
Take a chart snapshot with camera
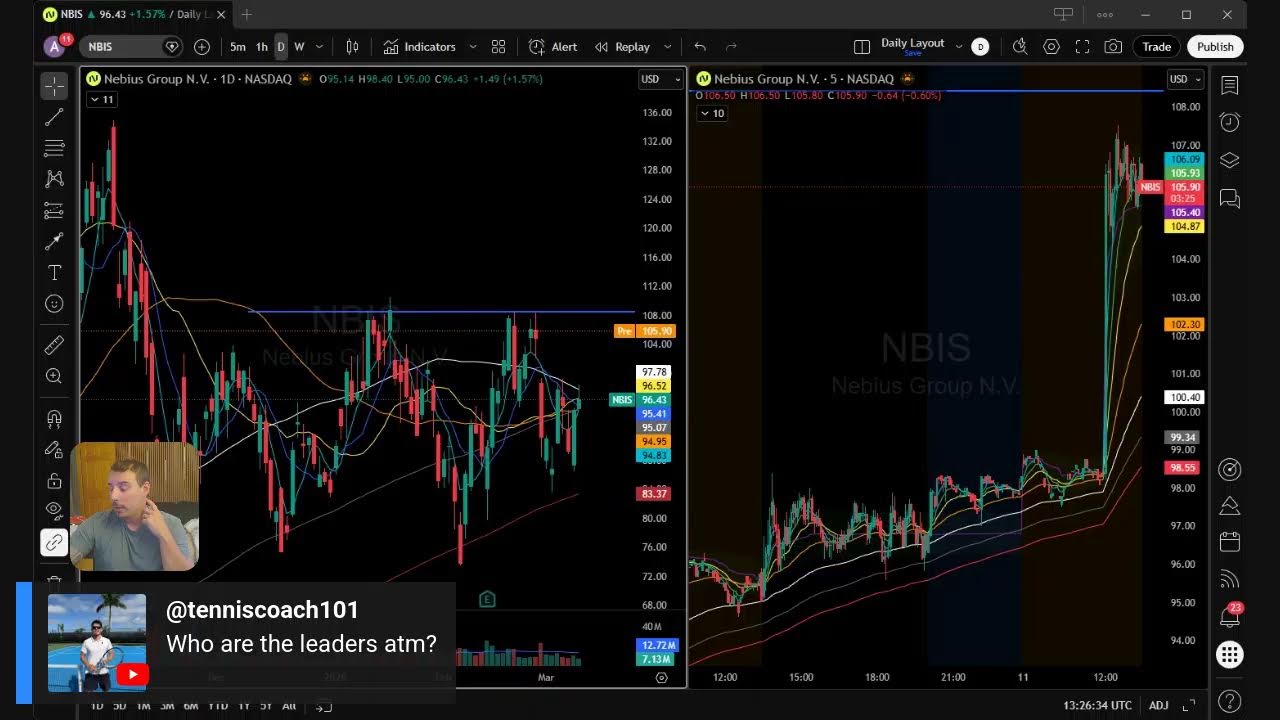click(x=1113, y=47)
